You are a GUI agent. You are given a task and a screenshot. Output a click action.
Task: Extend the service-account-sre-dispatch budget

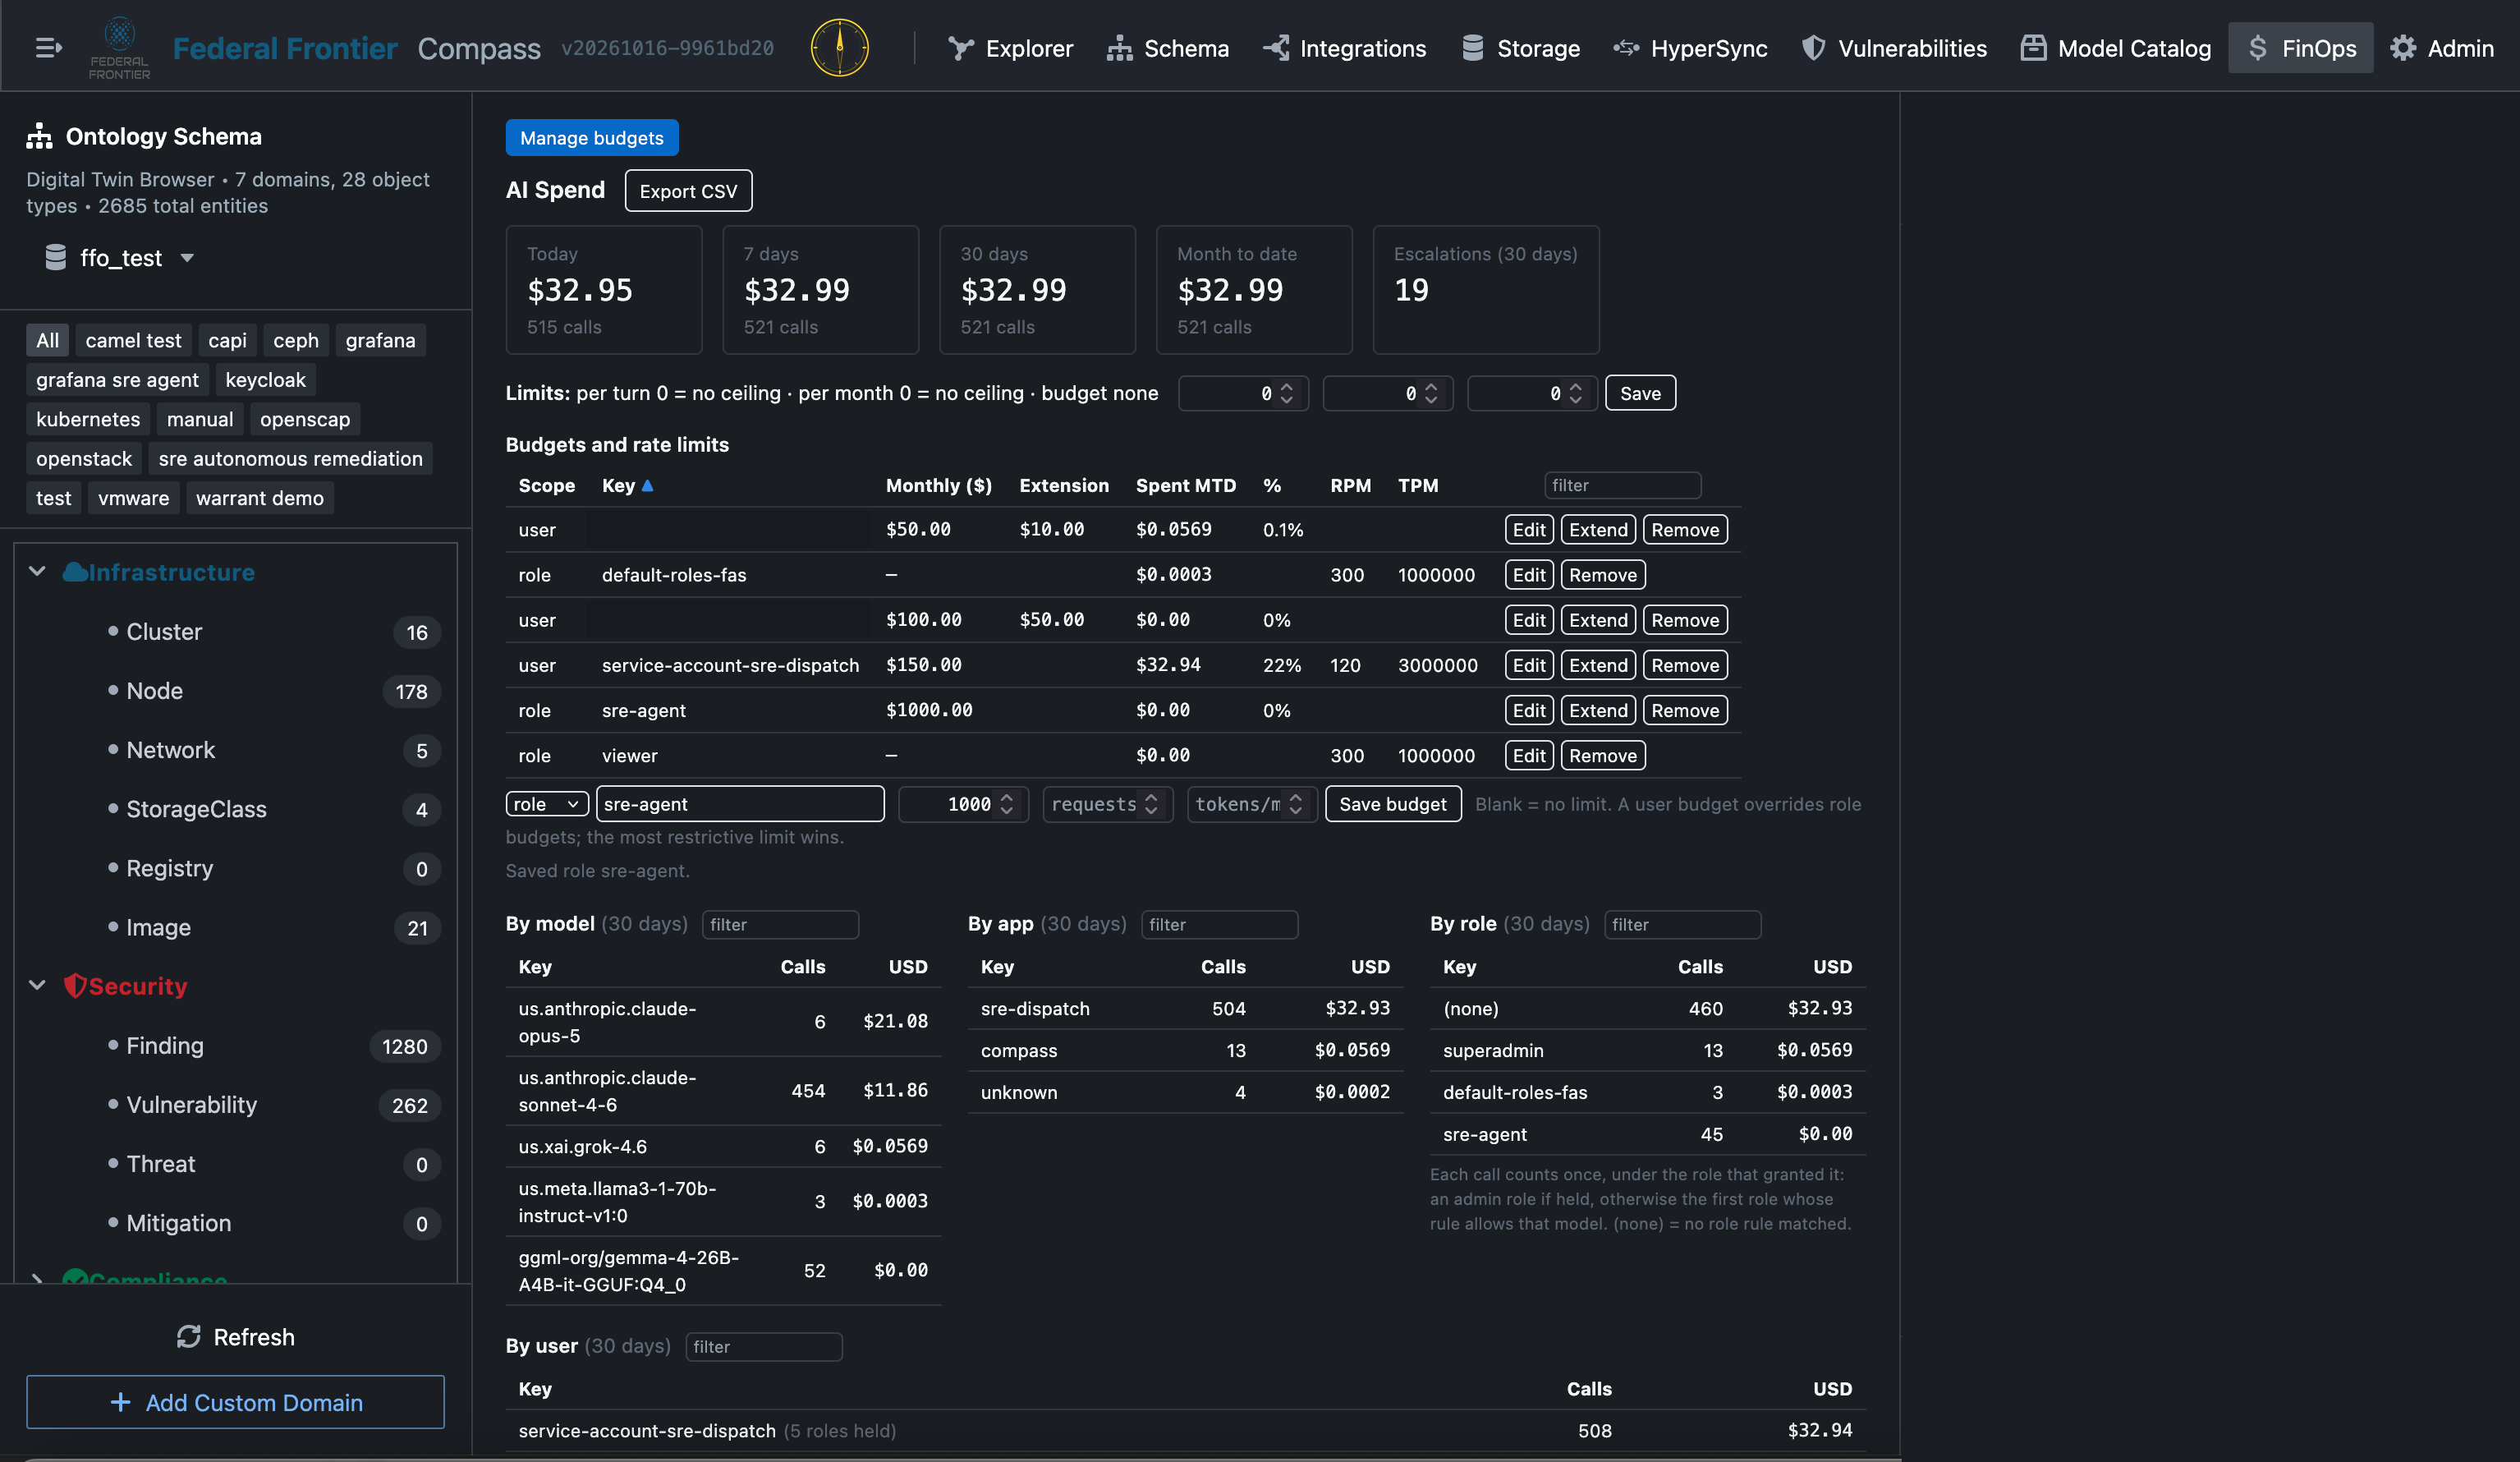pos(1598,665)
